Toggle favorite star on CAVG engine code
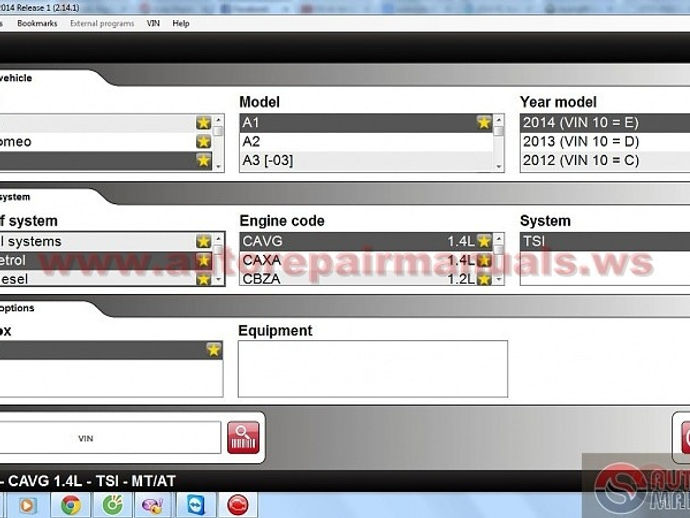 (x=484, y=241)
